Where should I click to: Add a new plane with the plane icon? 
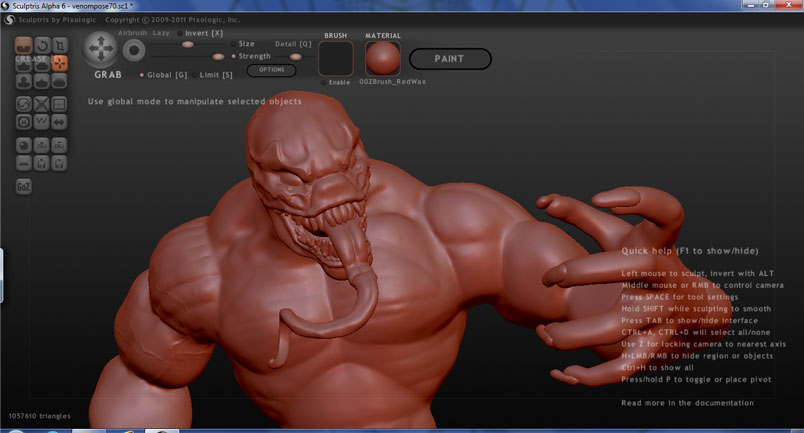click(24, 164)
